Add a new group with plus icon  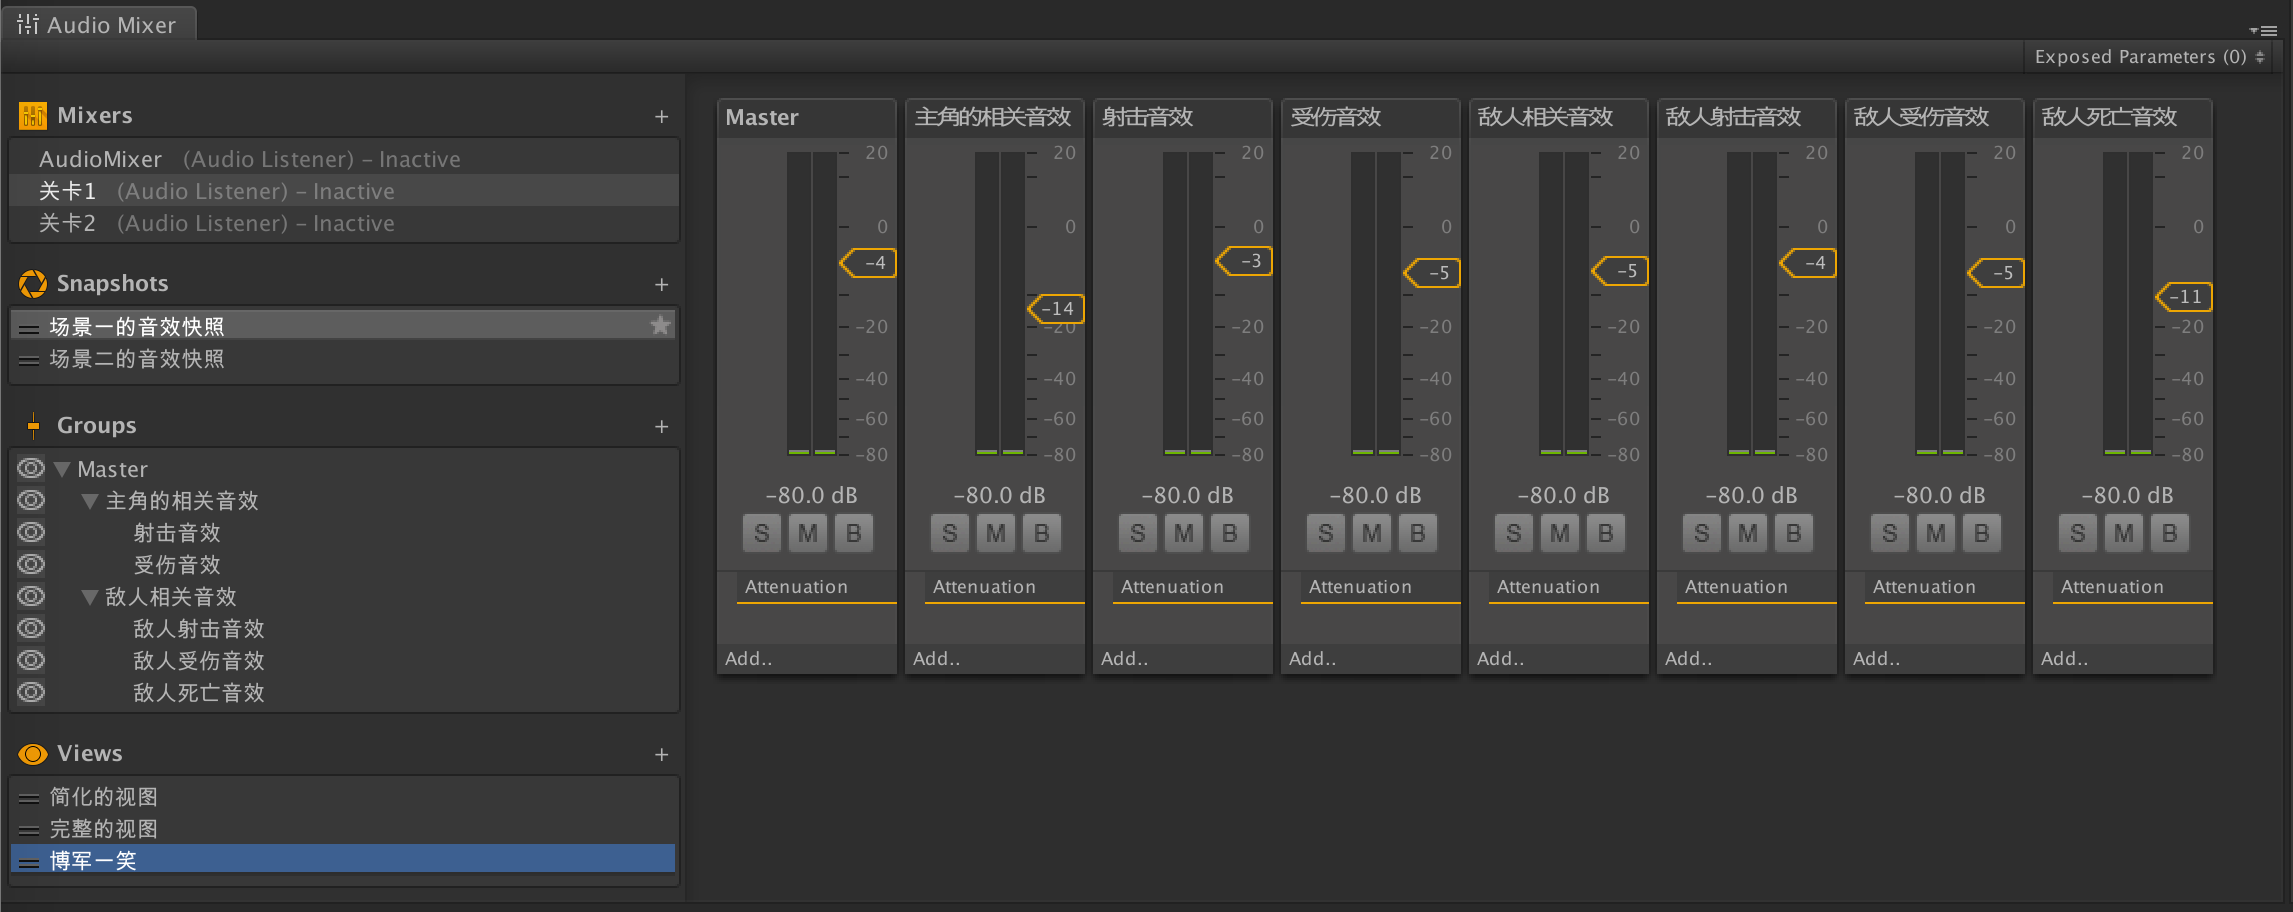click(661, 427)
